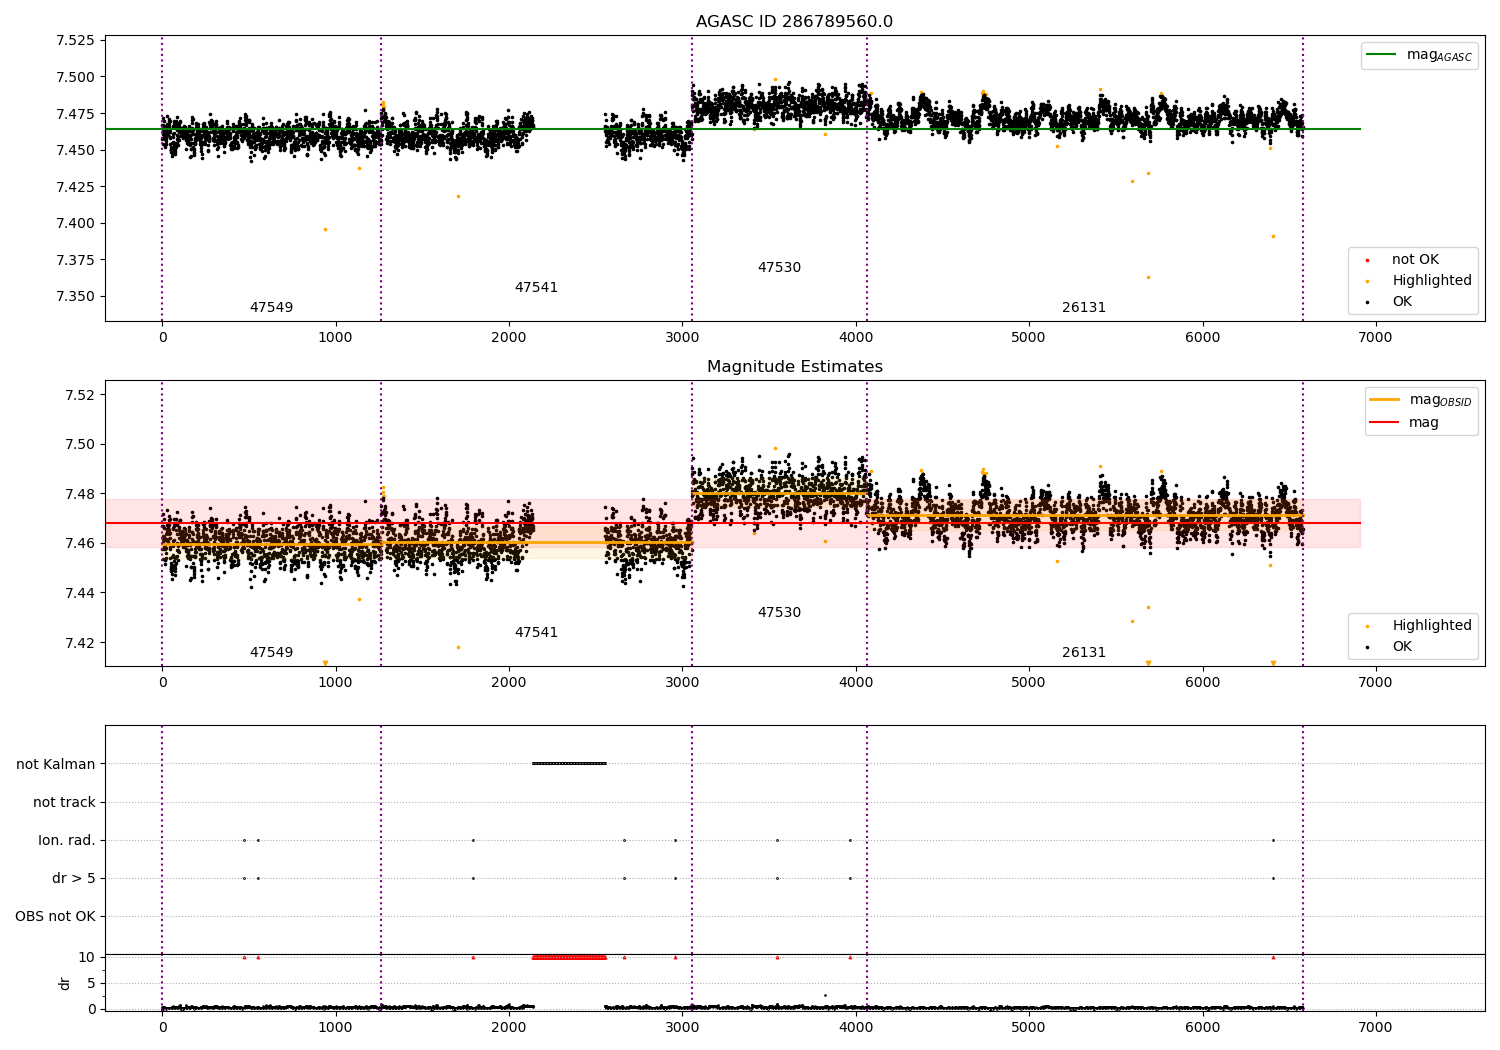Click the black not Kalman bar of flagged samples

point(569,764)
